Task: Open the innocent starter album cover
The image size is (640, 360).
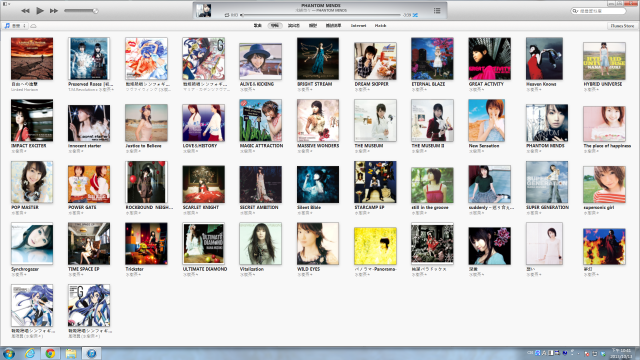Action: click(89, 123)
